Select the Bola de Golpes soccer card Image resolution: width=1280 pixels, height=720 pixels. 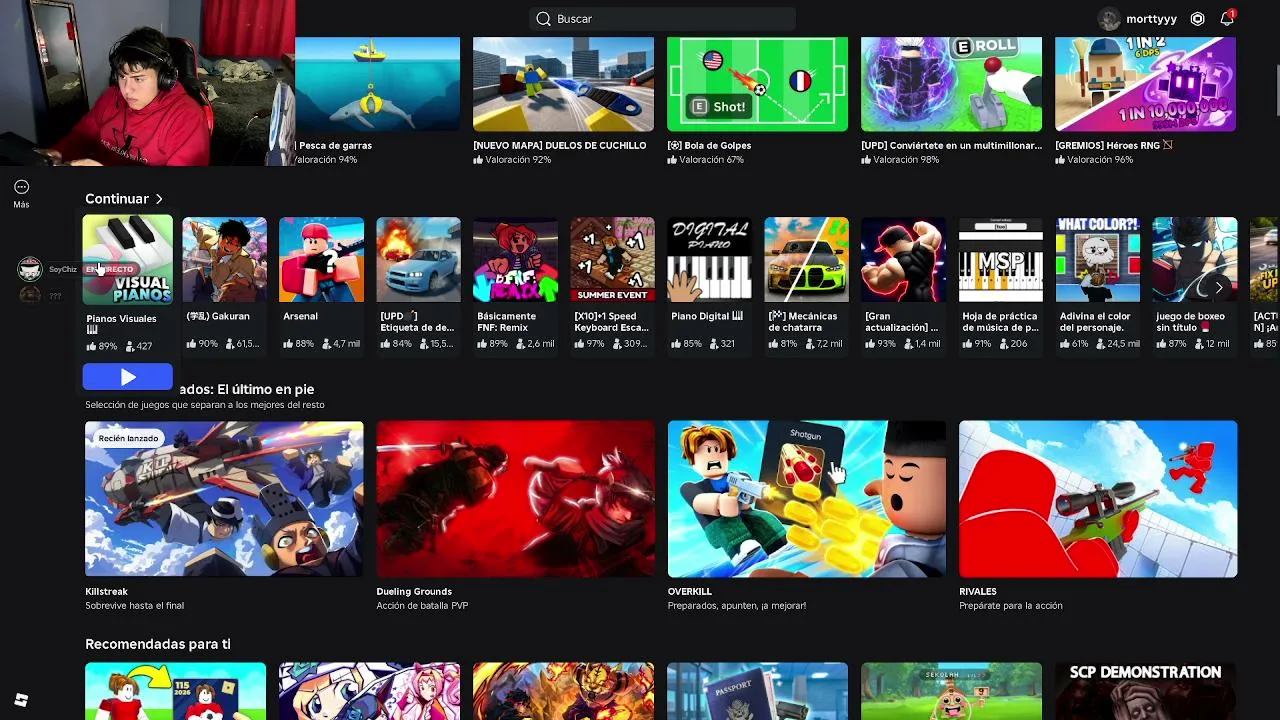[x=757, y=84]
